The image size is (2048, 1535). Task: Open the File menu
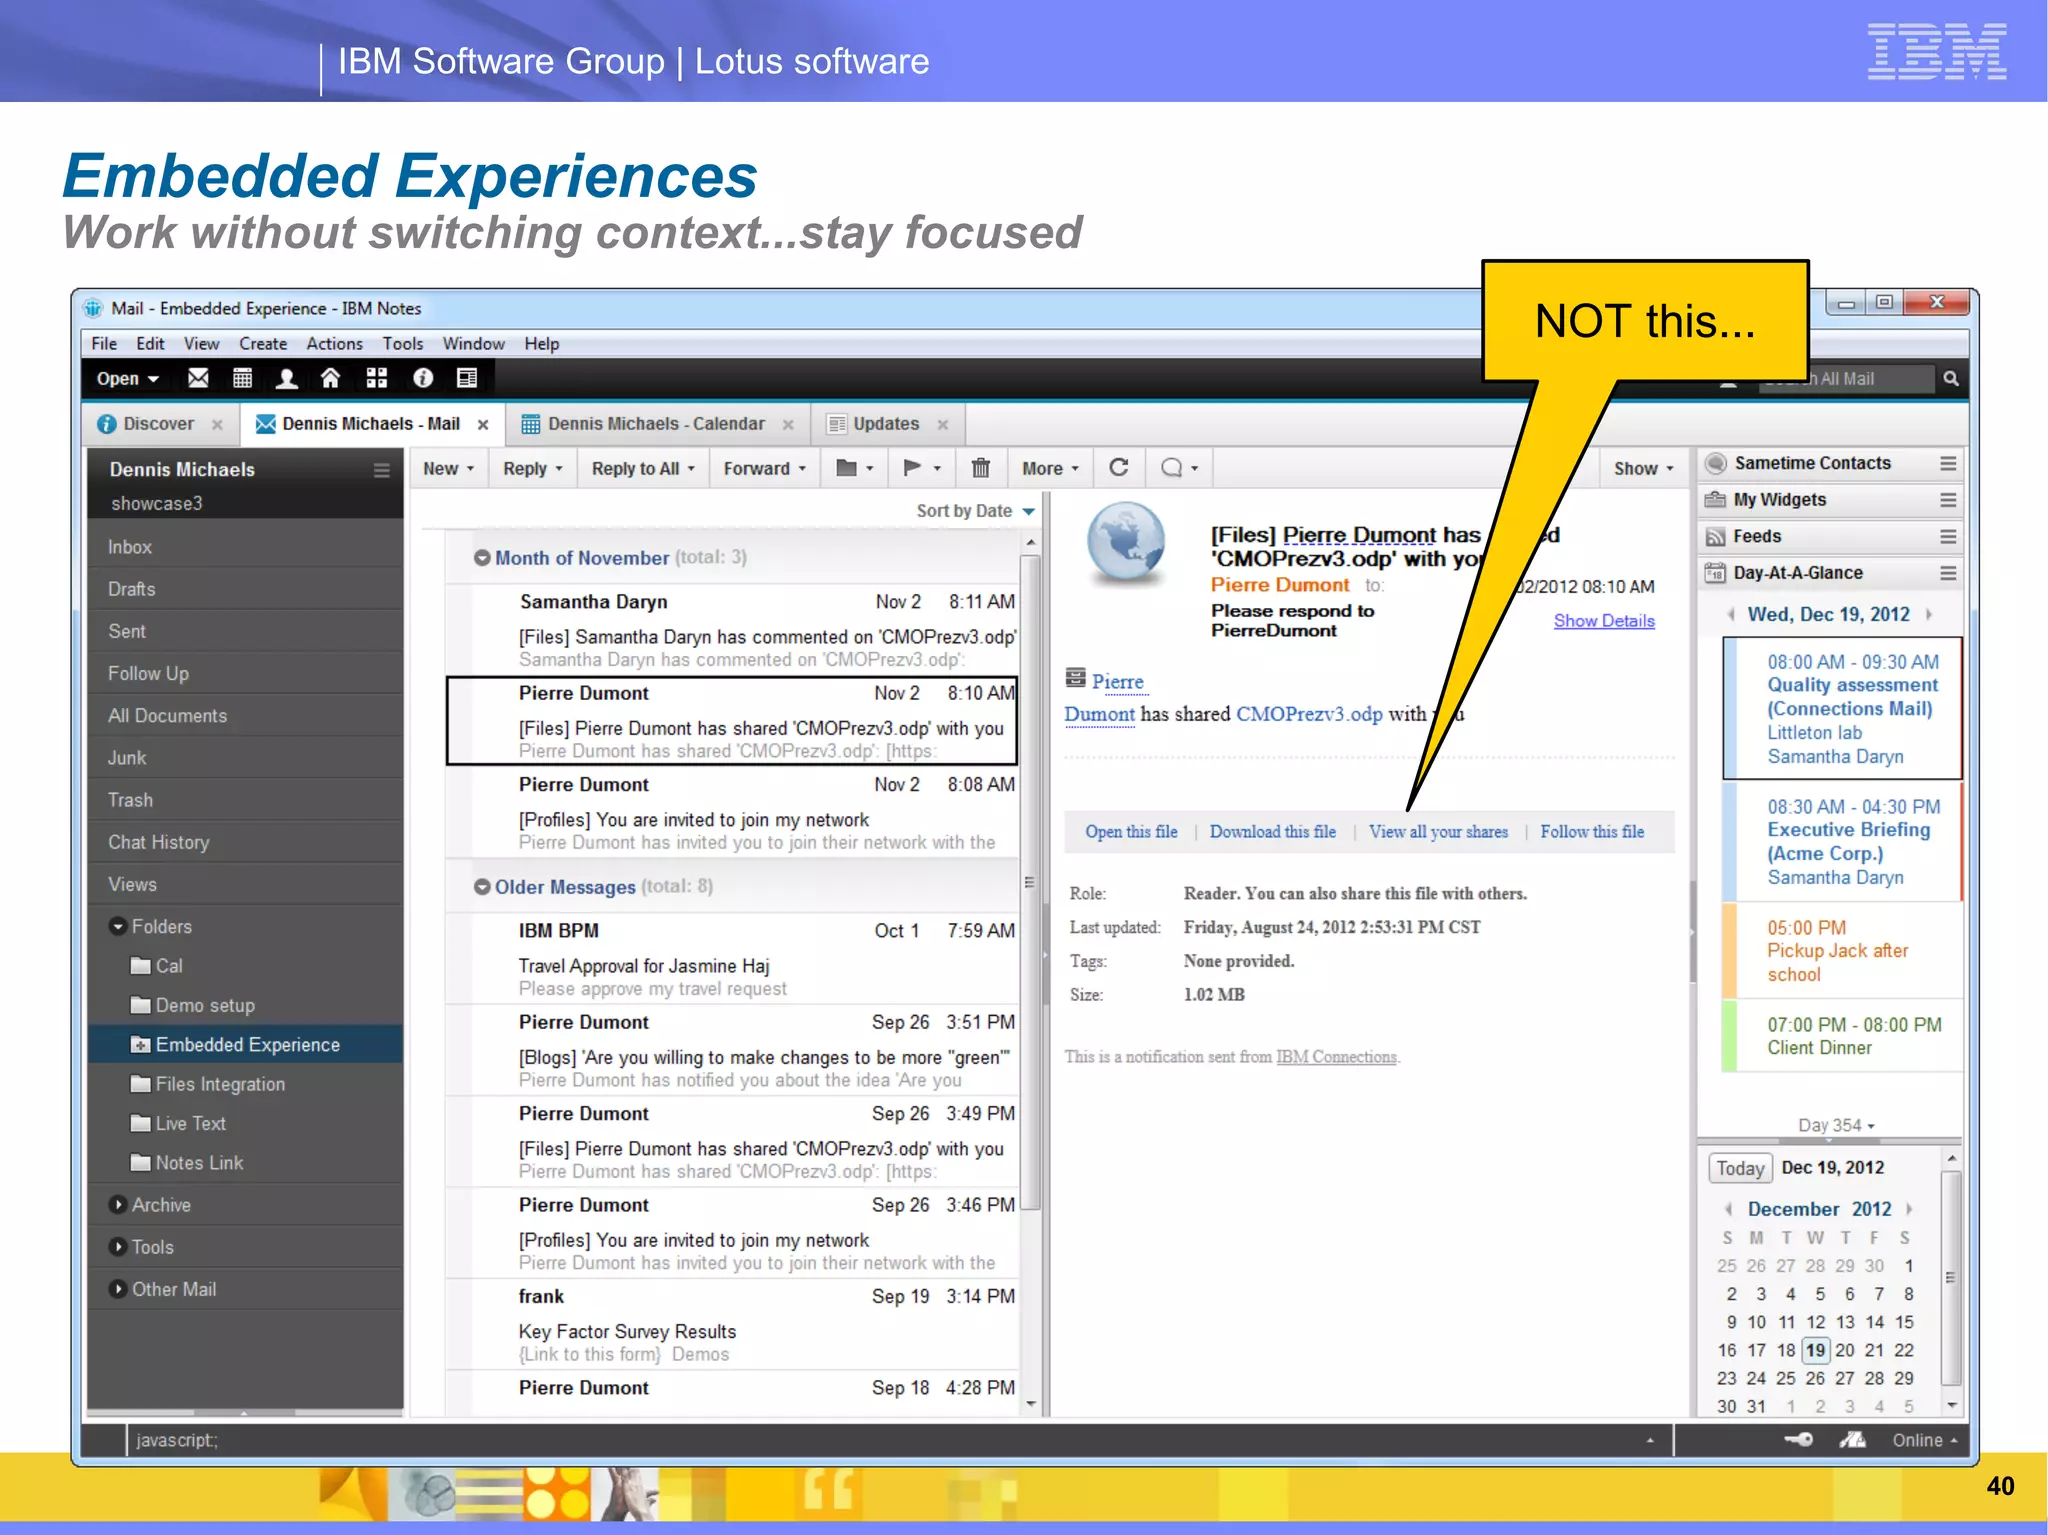(x=104, y=344)
